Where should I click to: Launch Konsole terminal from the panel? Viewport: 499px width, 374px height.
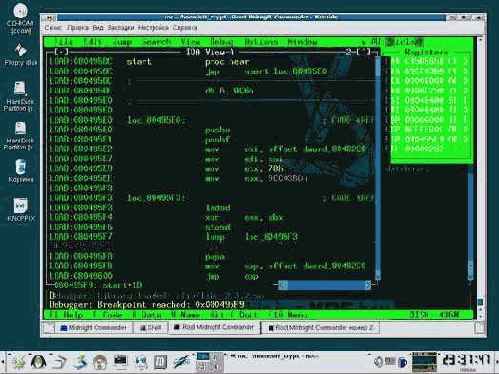[x=121, y=362]
